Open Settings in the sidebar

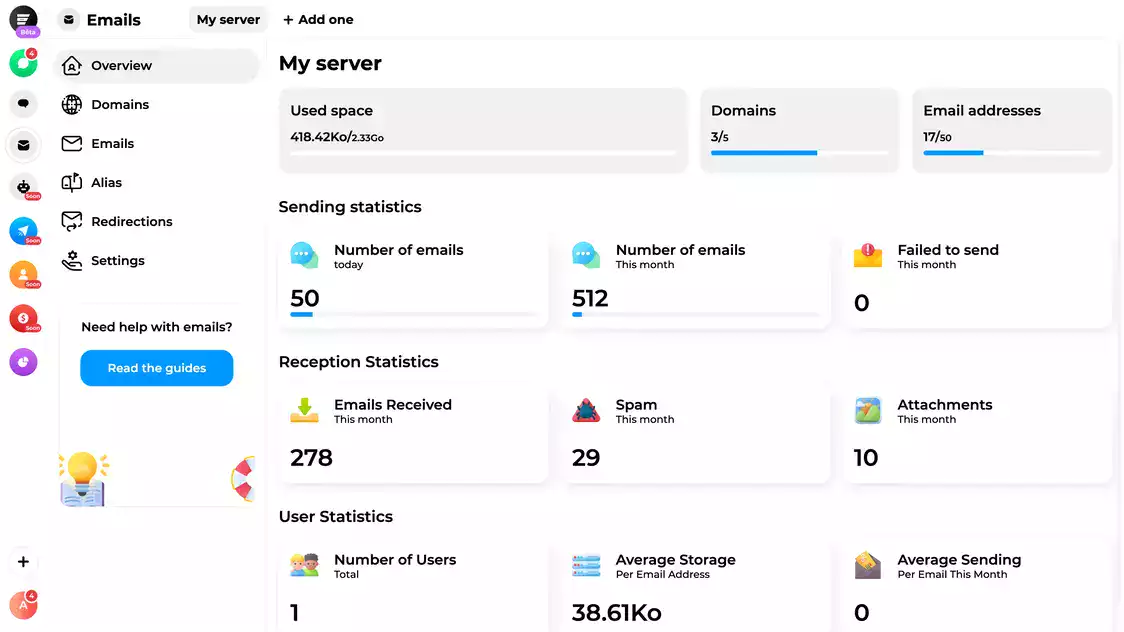156,261
